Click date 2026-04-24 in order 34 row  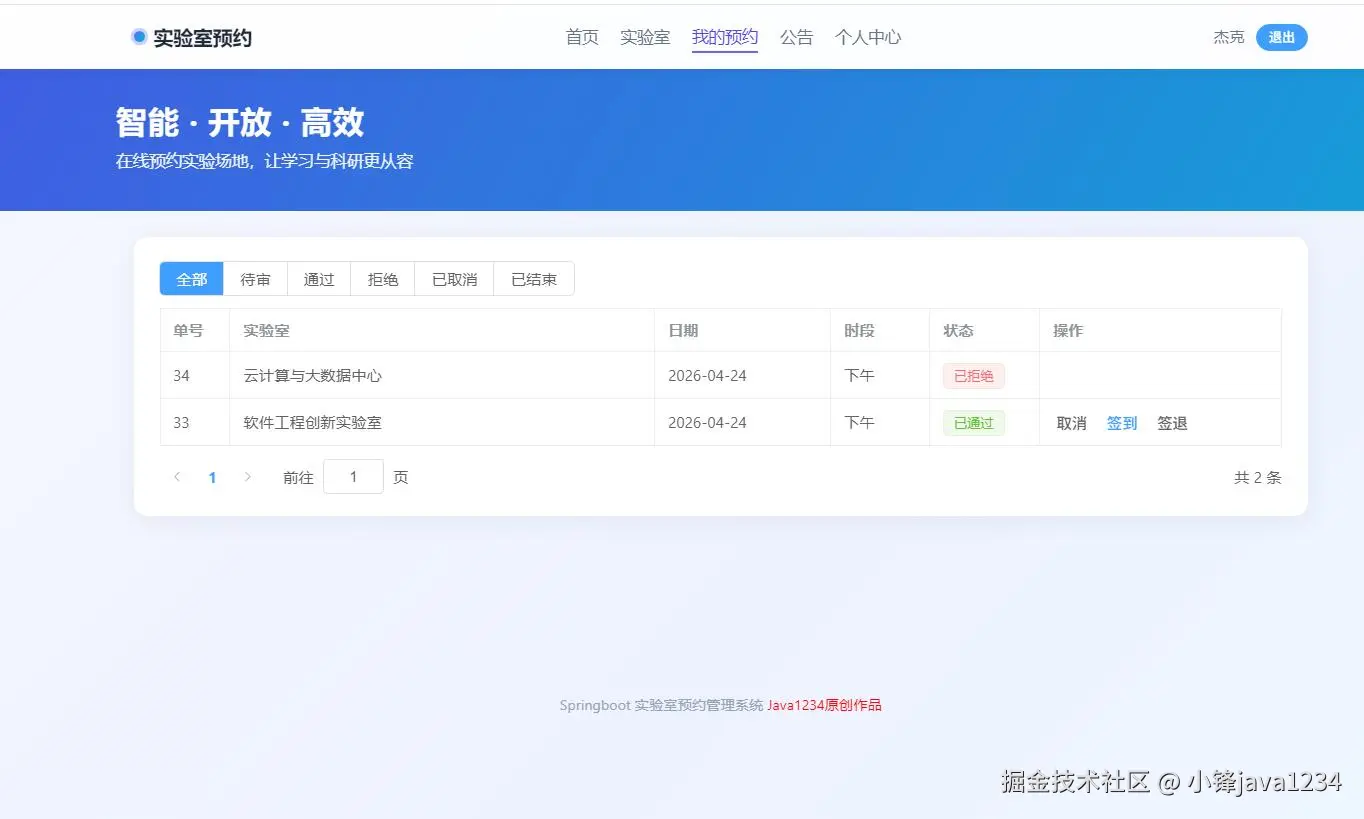point(707,376)
